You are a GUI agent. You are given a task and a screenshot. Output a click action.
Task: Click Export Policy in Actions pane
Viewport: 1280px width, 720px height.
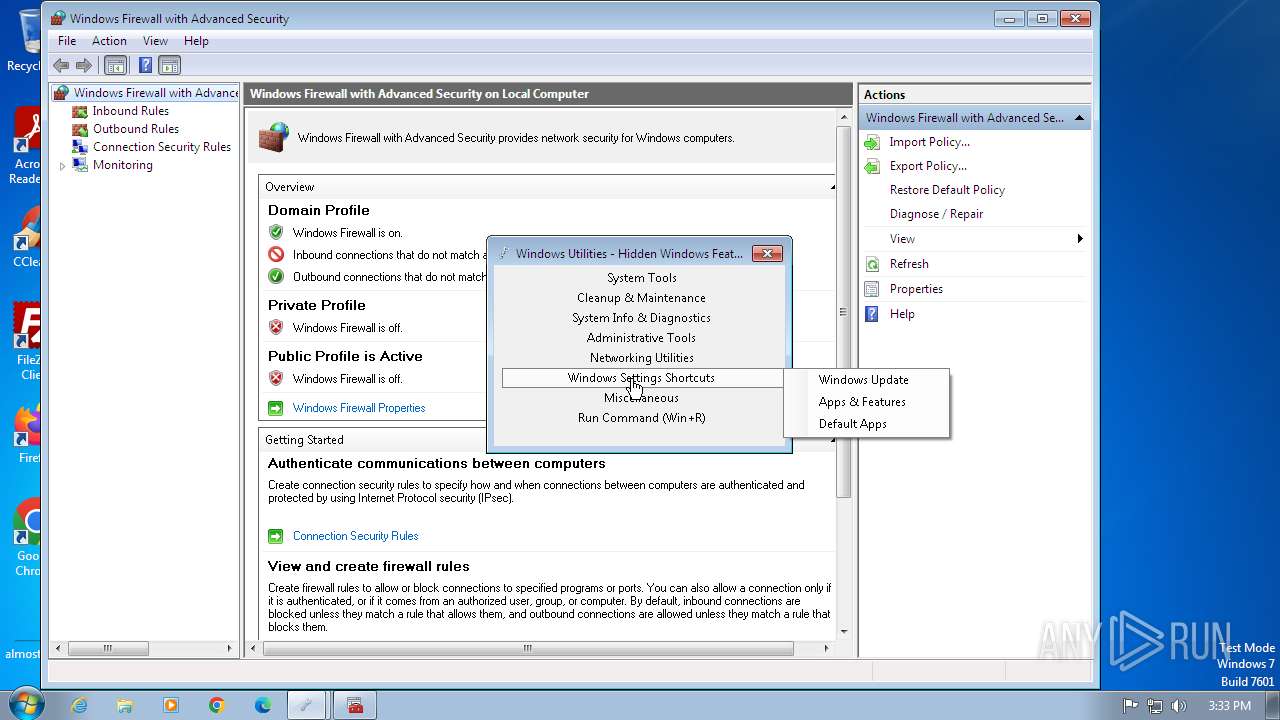click(x=928, y=166)
